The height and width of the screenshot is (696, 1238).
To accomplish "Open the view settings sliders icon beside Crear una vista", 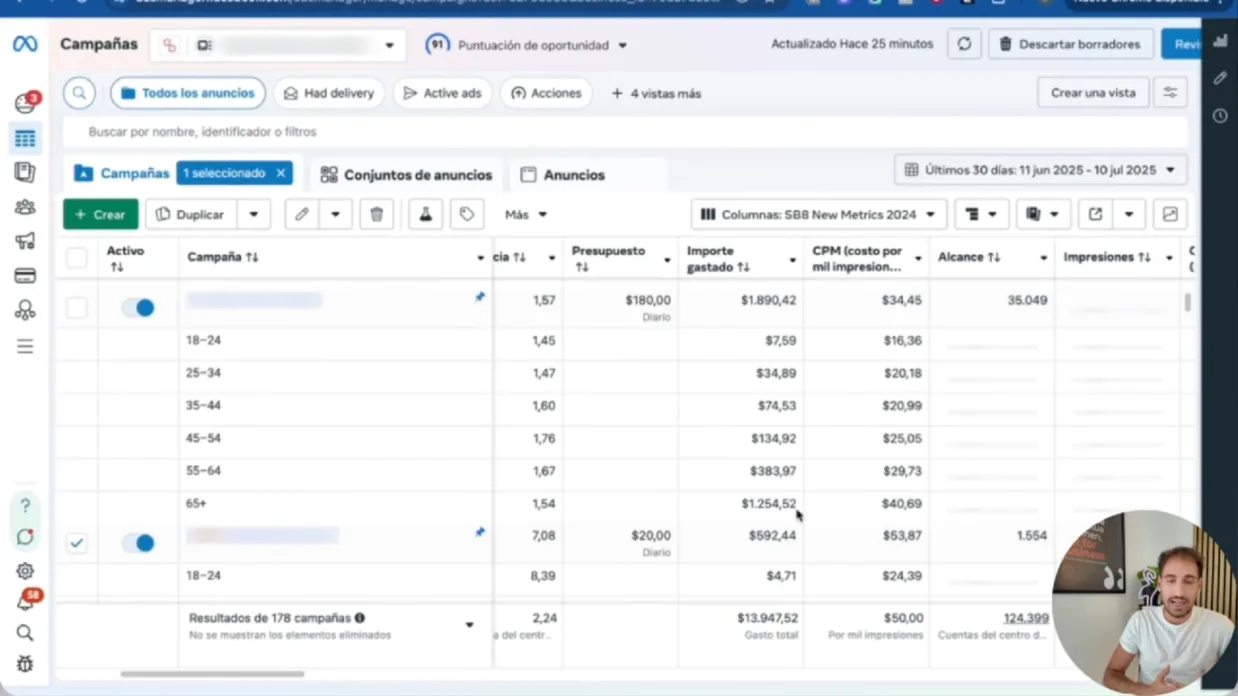I will pyautogui.click(x=1169, y=93).
